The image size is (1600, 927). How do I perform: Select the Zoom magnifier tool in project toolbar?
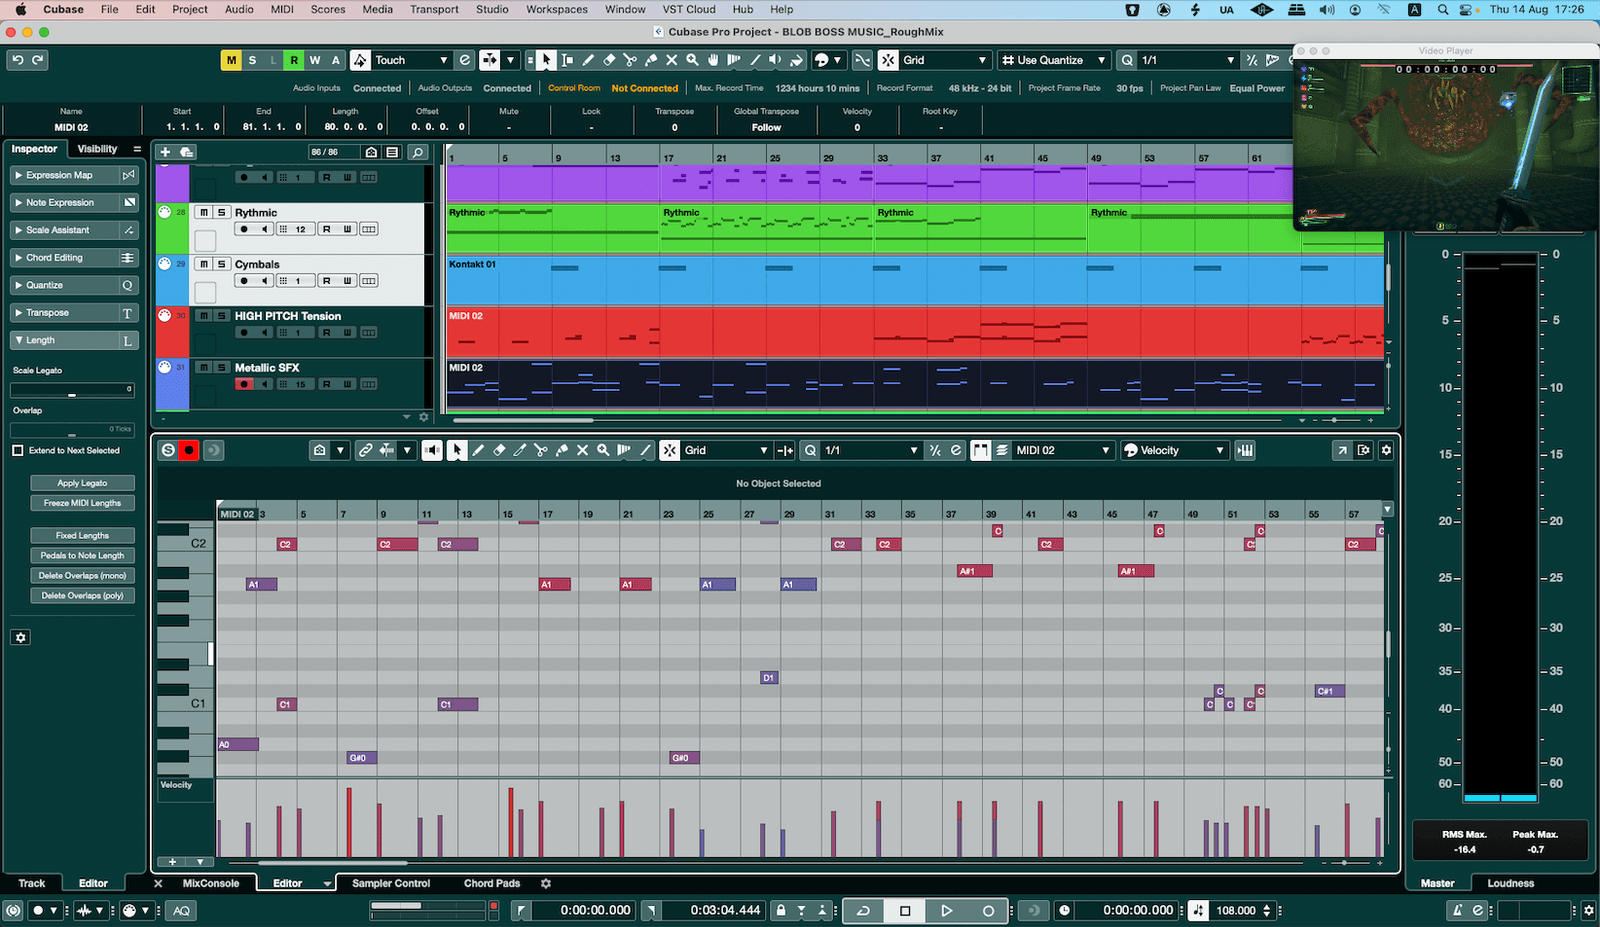pos(692,60)
